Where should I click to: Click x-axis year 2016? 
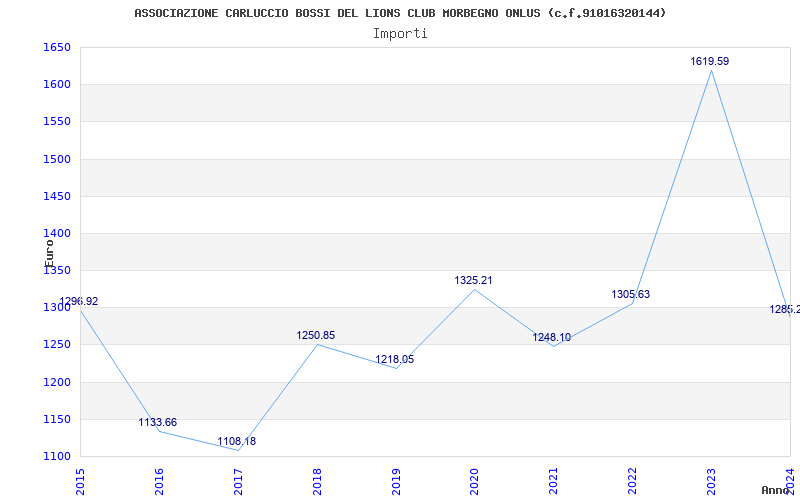[x=159, y=480]
